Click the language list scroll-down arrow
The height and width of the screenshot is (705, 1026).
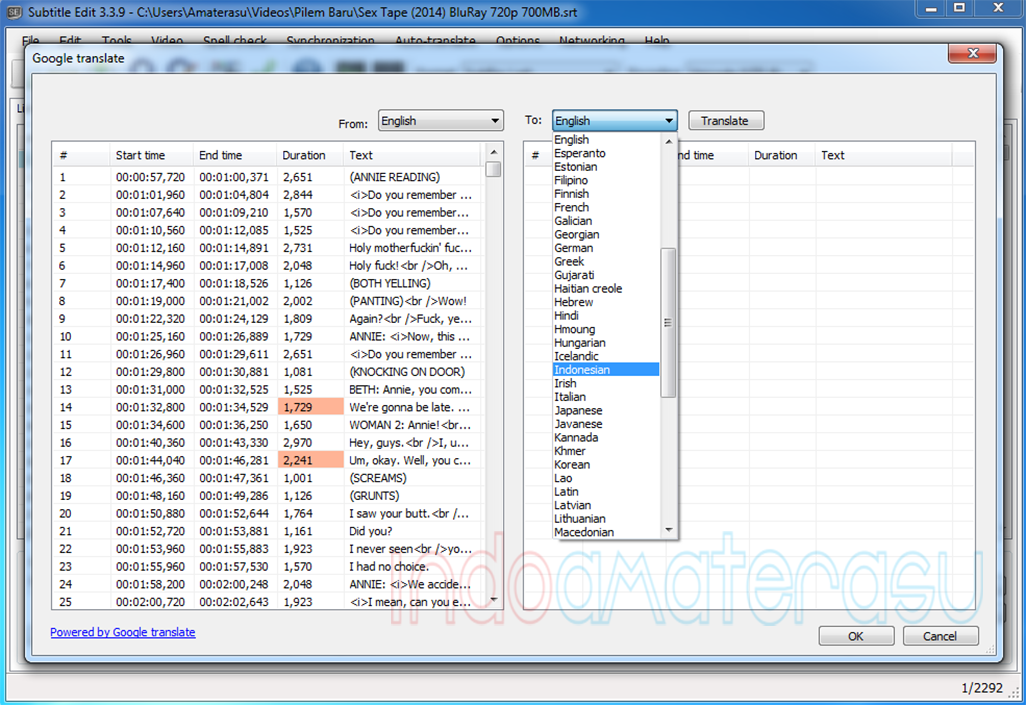(x=668, y=530)
